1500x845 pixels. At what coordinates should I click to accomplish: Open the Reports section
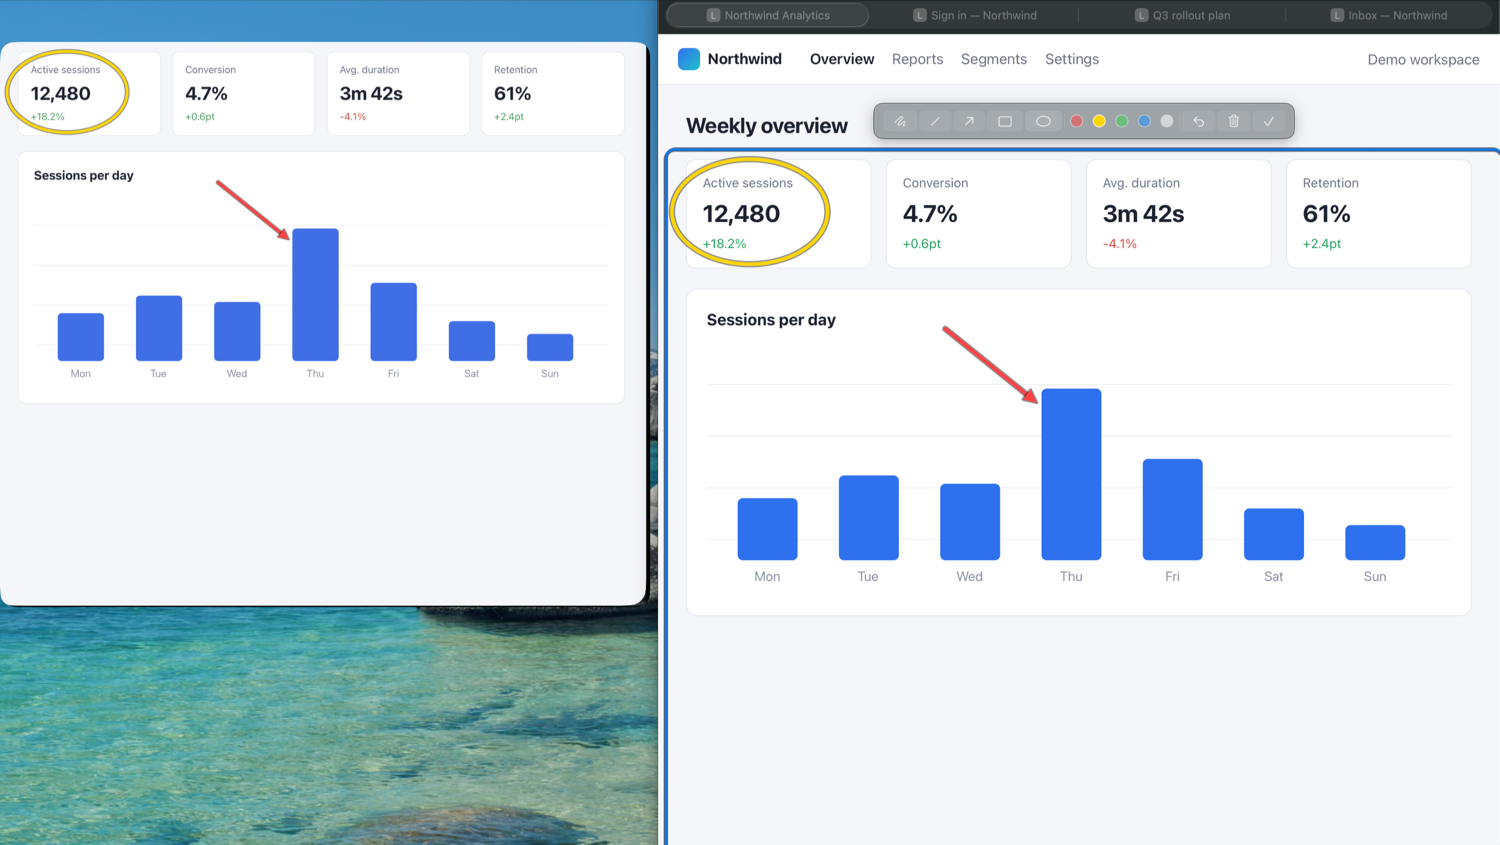pyautogui.click(x=917, y=59)
